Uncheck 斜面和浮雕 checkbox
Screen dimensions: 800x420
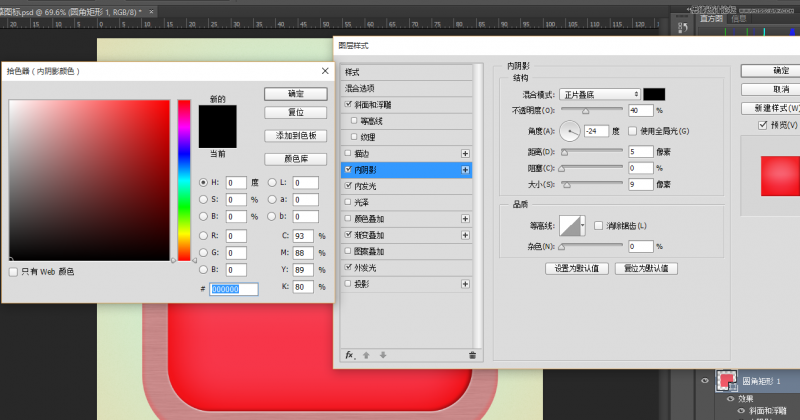[348, 105]
